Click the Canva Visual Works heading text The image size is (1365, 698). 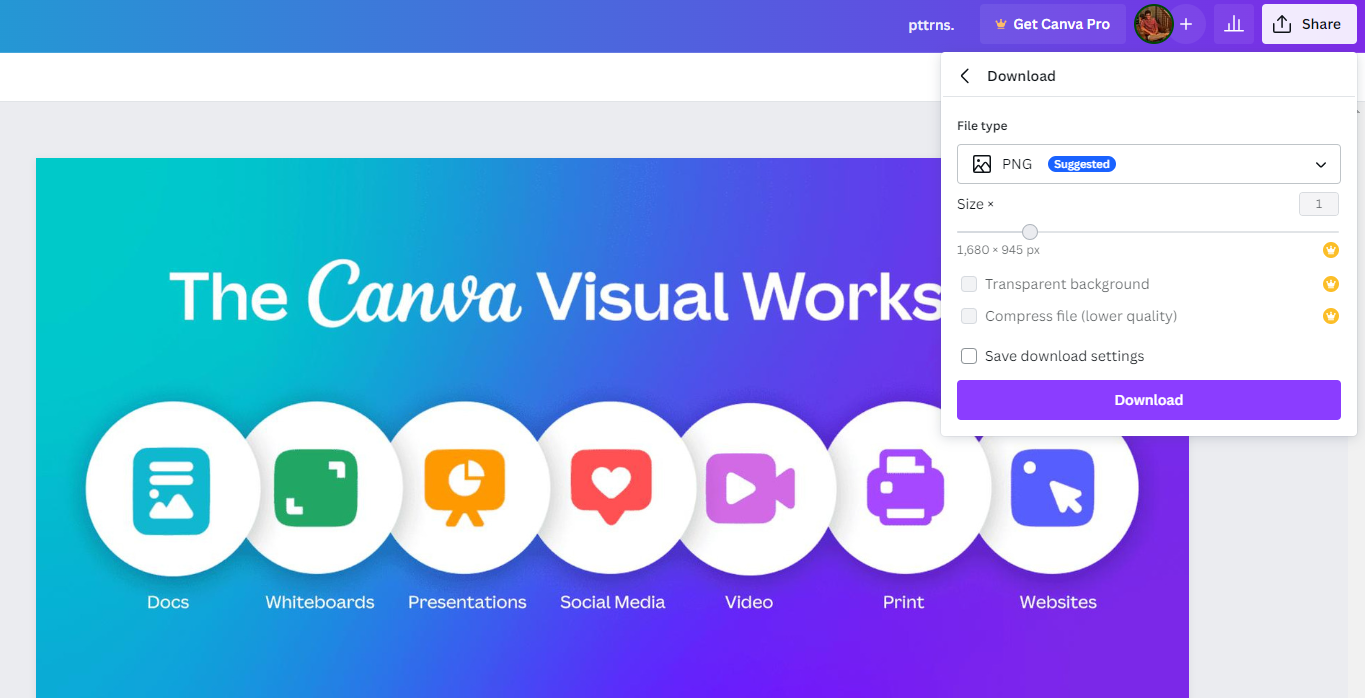(x=555, y=295)
